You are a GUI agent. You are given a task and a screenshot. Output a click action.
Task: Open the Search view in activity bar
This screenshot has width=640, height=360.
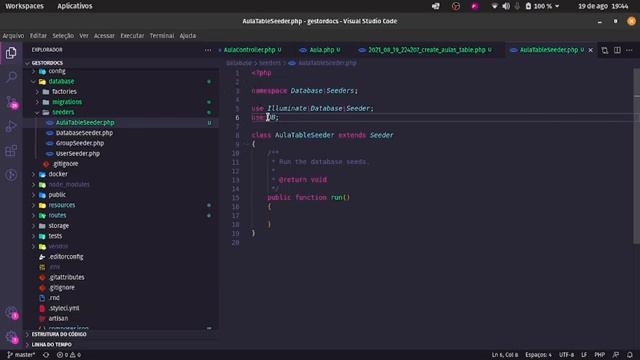[x=11, y=77]
